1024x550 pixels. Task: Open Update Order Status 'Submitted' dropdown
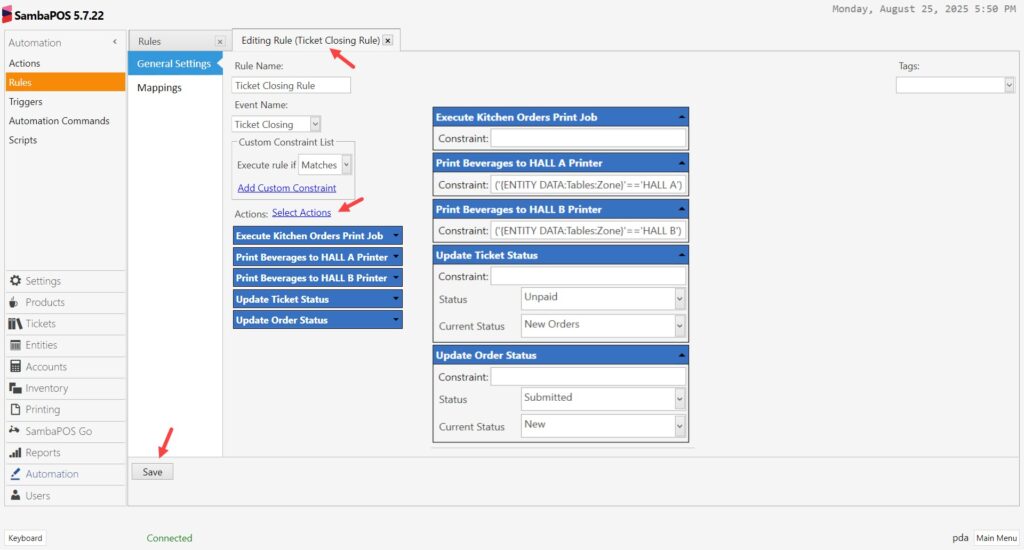point(679,398)
